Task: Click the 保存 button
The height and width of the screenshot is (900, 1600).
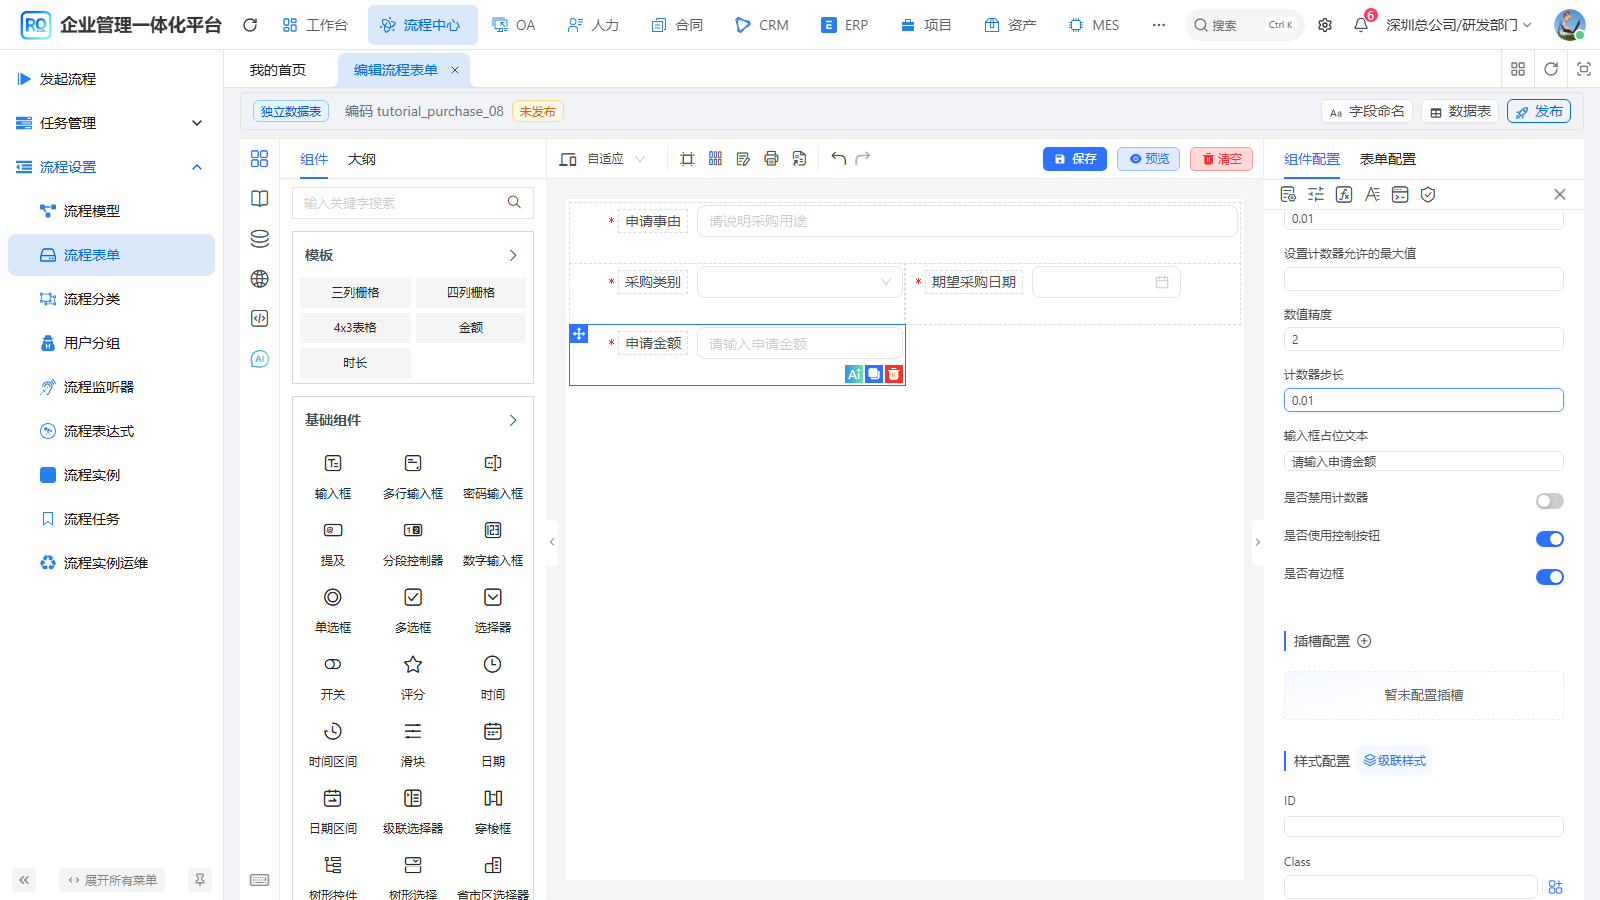Action: click(x=1075, y=159)
